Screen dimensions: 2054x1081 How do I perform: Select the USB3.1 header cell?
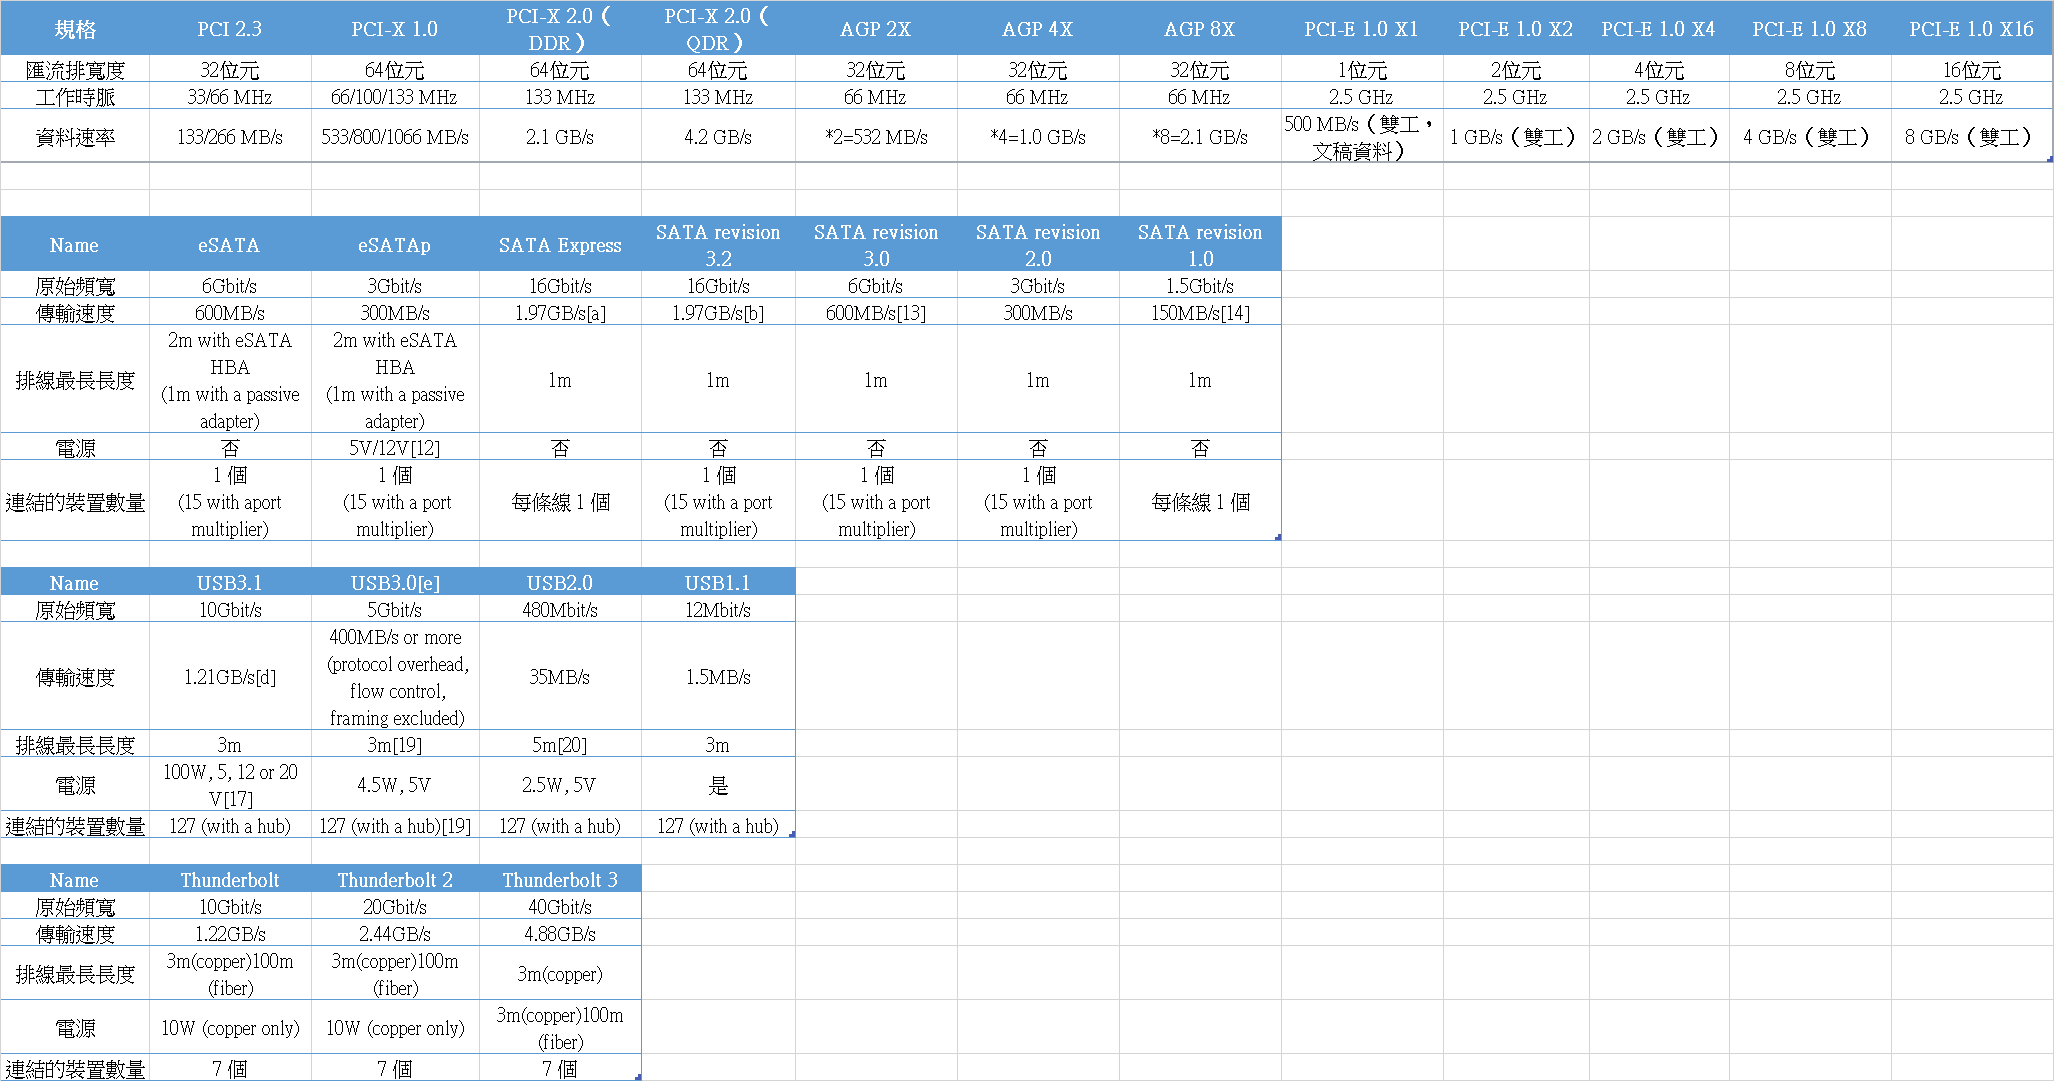tap(230, 582)
